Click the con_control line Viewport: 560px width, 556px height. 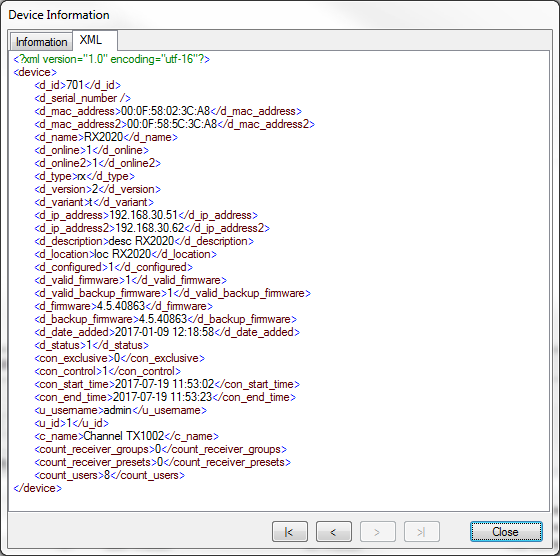(x=108, y=371)
